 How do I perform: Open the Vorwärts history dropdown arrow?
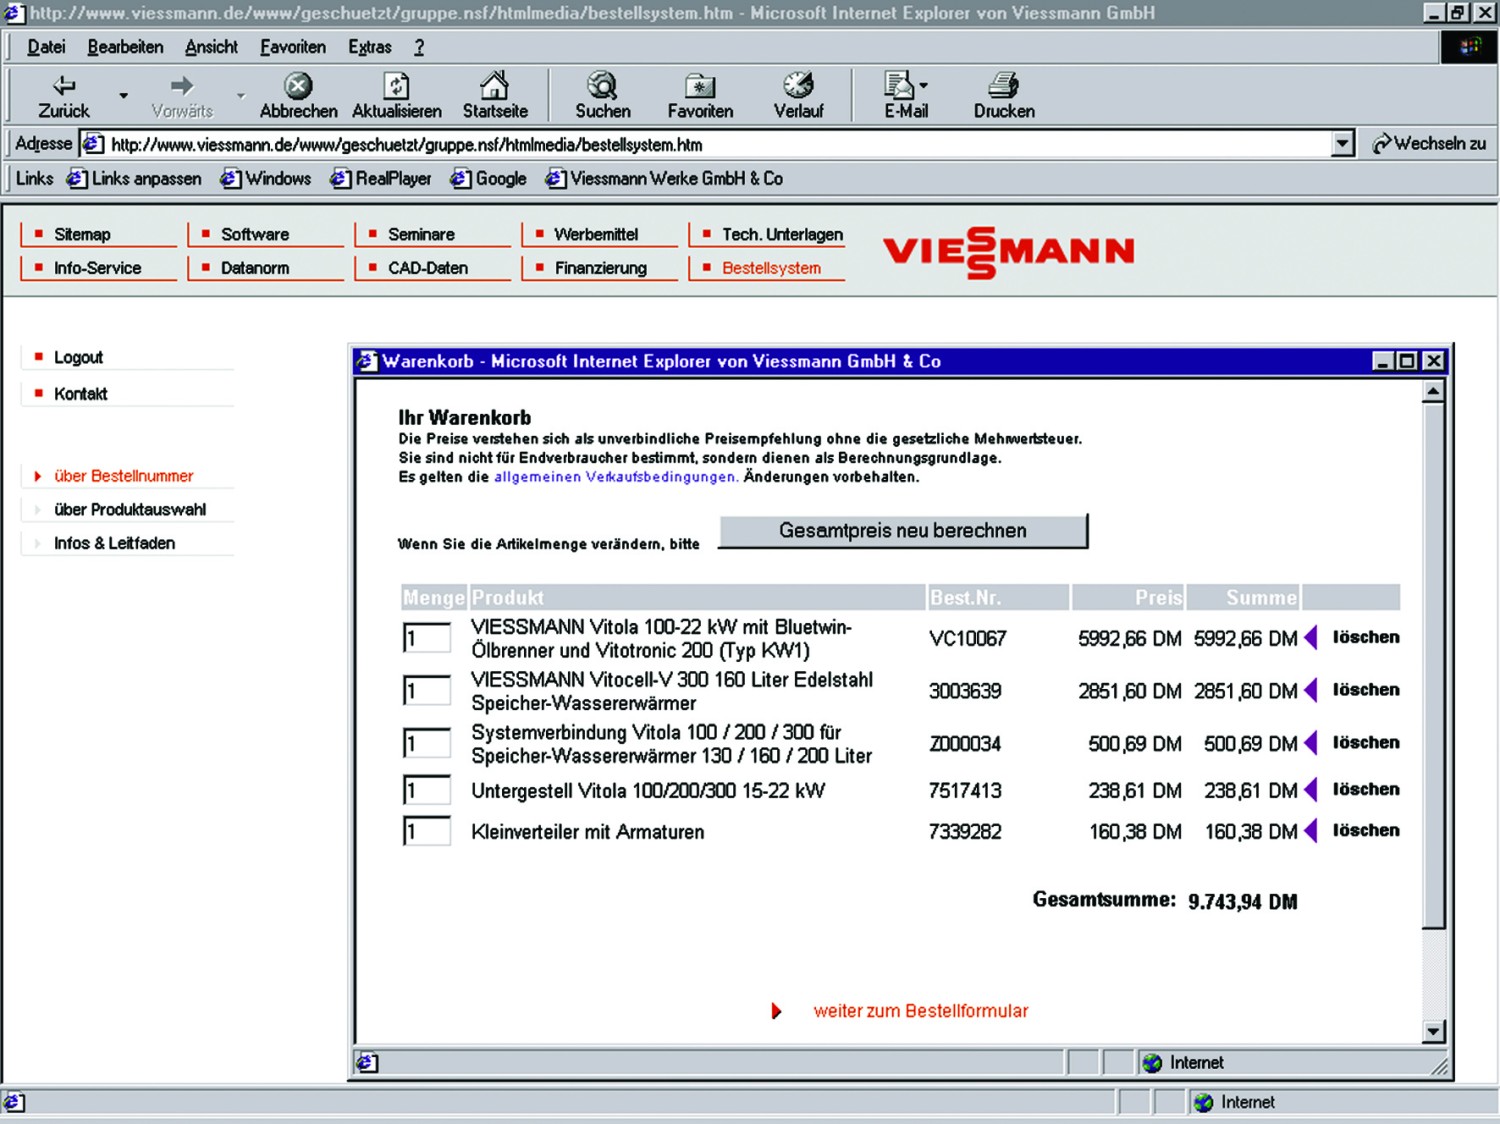pyautogui.click(x=241, y=96)
